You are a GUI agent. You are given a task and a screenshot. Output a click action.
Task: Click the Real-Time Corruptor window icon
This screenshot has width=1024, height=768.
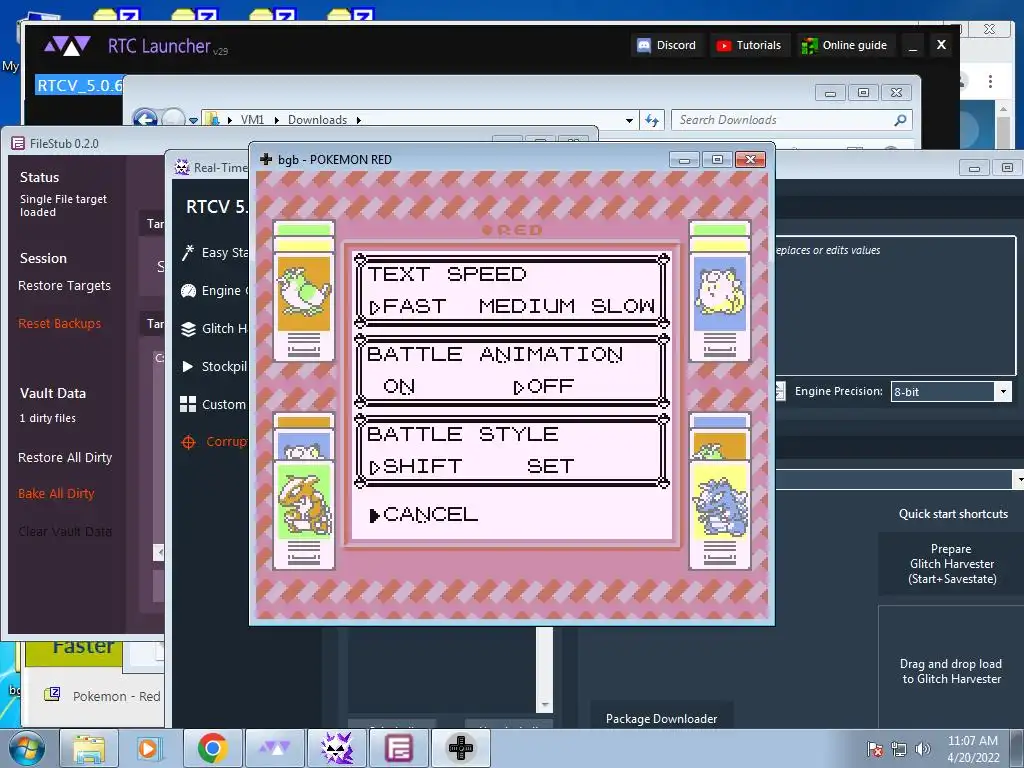tap(182, 167)
